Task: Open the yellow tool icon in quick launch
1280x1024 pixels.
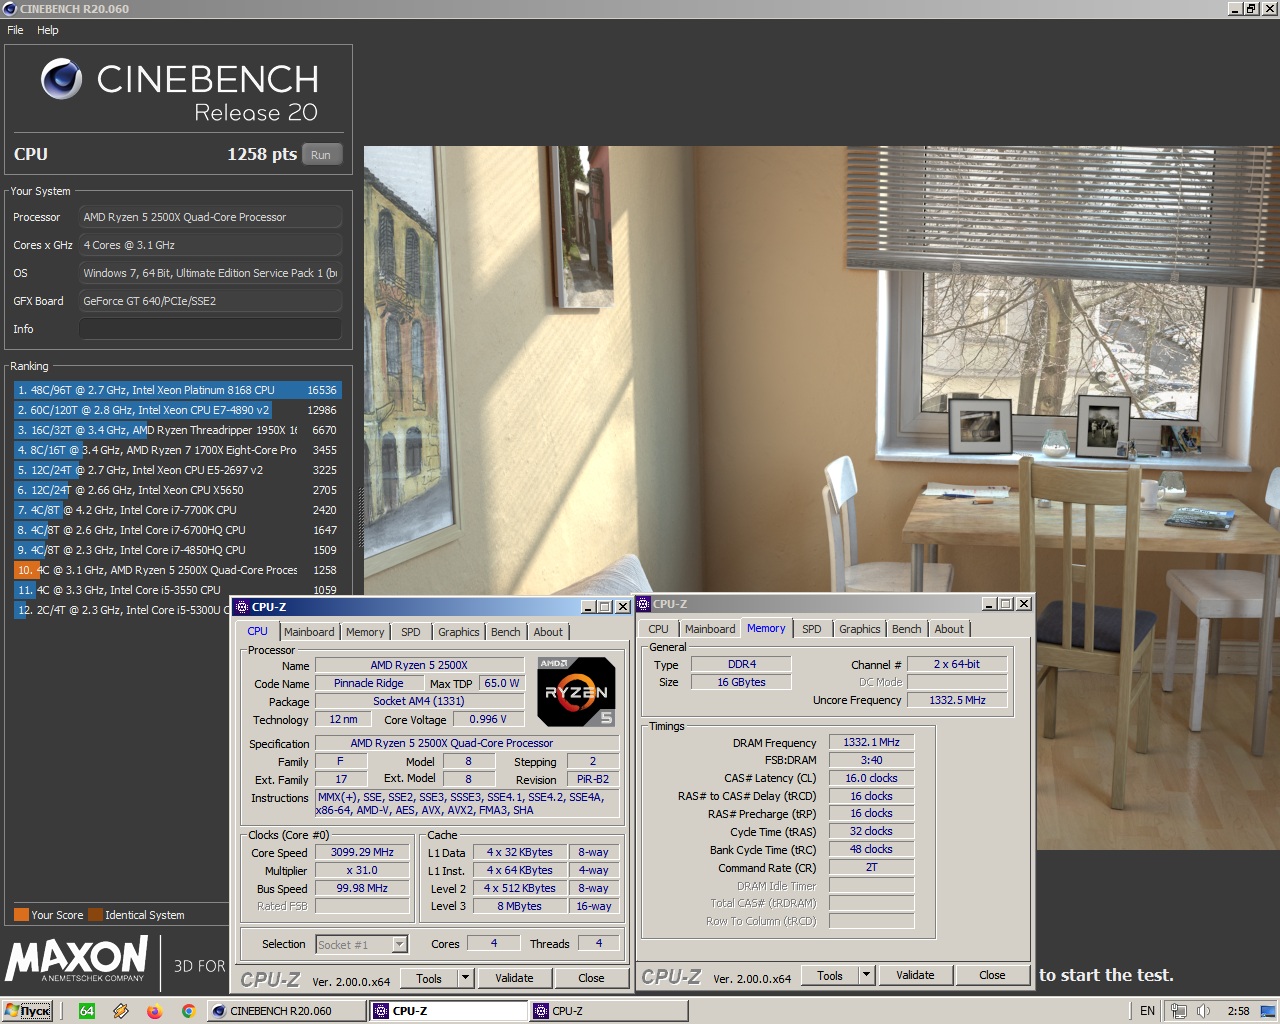Action: 121,1011
